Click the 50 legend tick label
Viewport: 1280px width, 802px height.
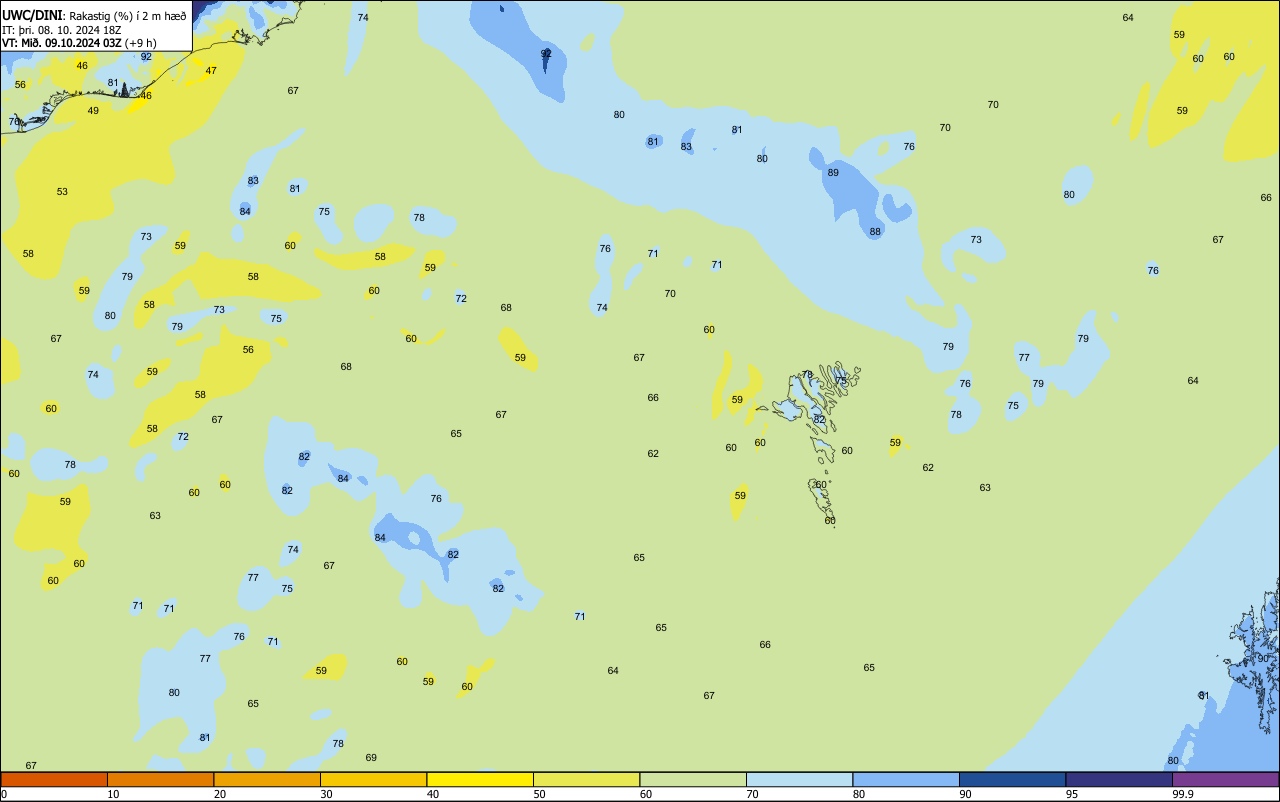click(x=540, y=794)
